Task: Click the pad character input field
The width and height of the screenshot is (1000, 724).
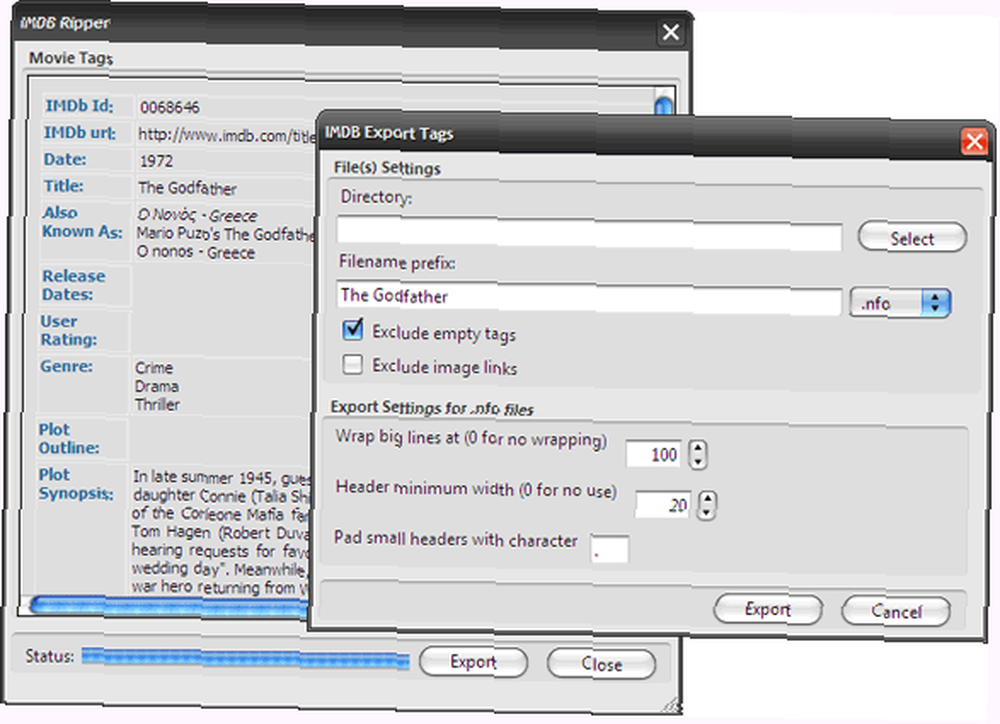Action: (610, 549)
